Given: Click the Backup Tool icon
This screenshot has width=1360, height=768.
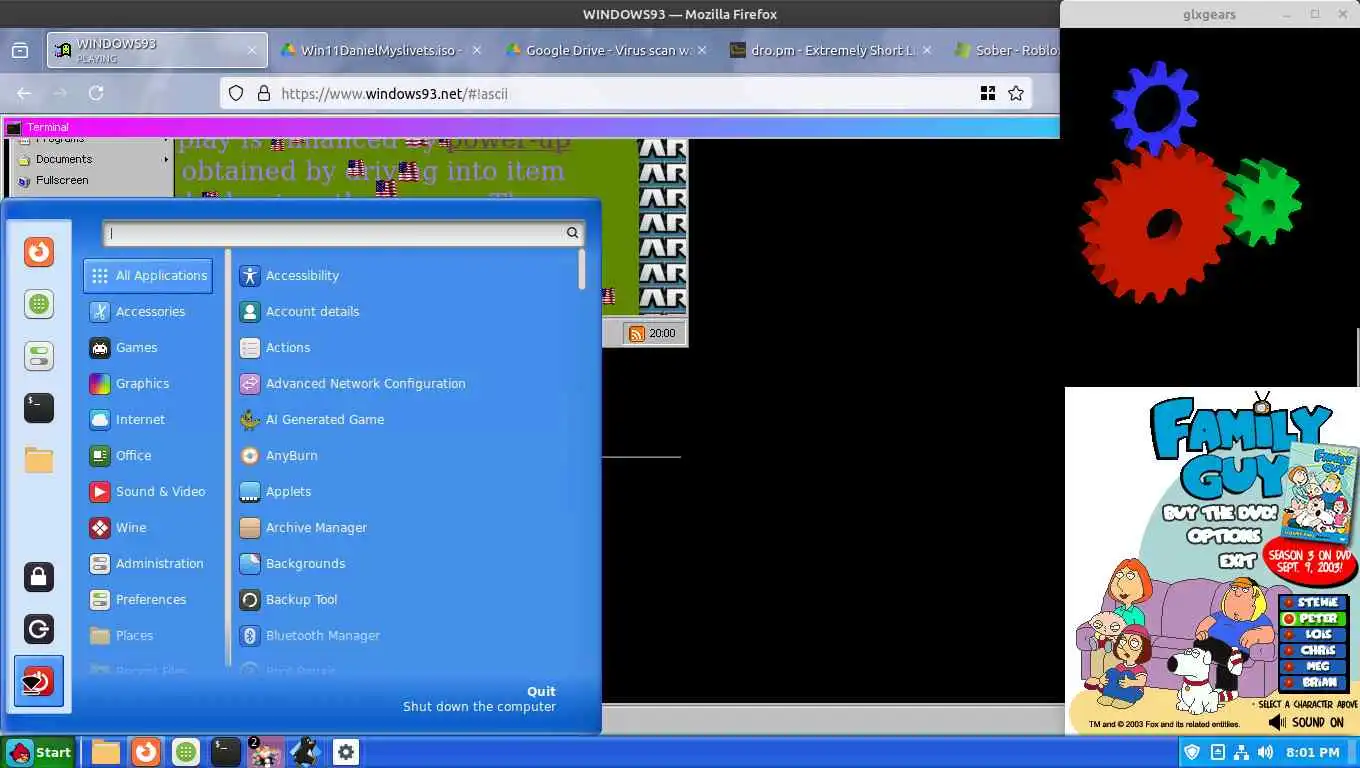Looking at the screenshot, I should coord(250,600).
